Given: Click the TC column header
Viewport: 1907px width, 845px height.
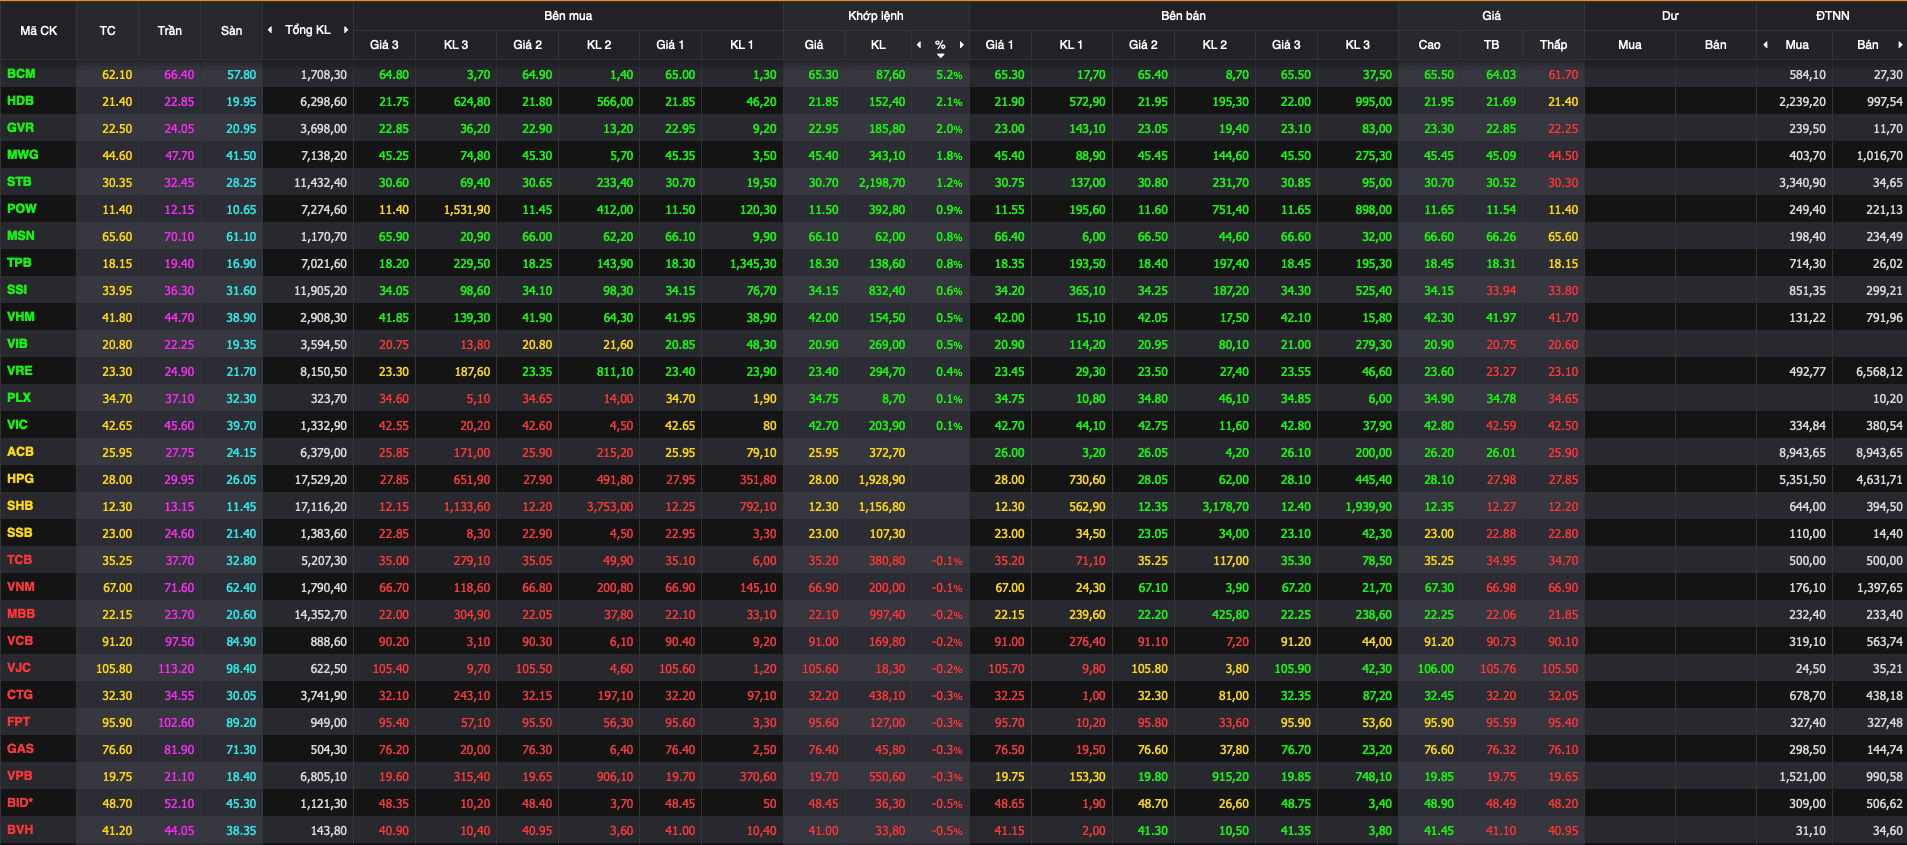Looking at the screenshot, I should (x=107, y=31).
